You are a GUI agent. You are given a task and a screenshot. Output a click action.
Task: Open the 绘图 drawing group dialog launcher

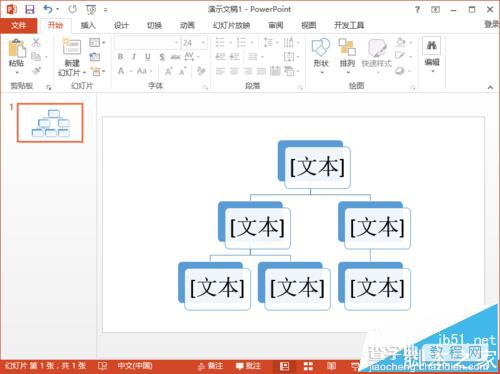(413, 88)
